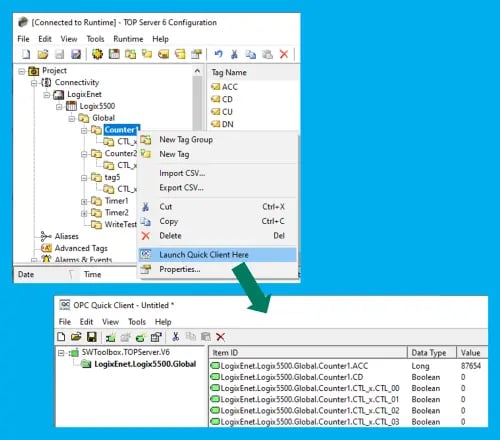The width and height of the screenshot is (500, 440).
Task: Click the blue Undo arrow icon
Action: click(x=218, y=54)
